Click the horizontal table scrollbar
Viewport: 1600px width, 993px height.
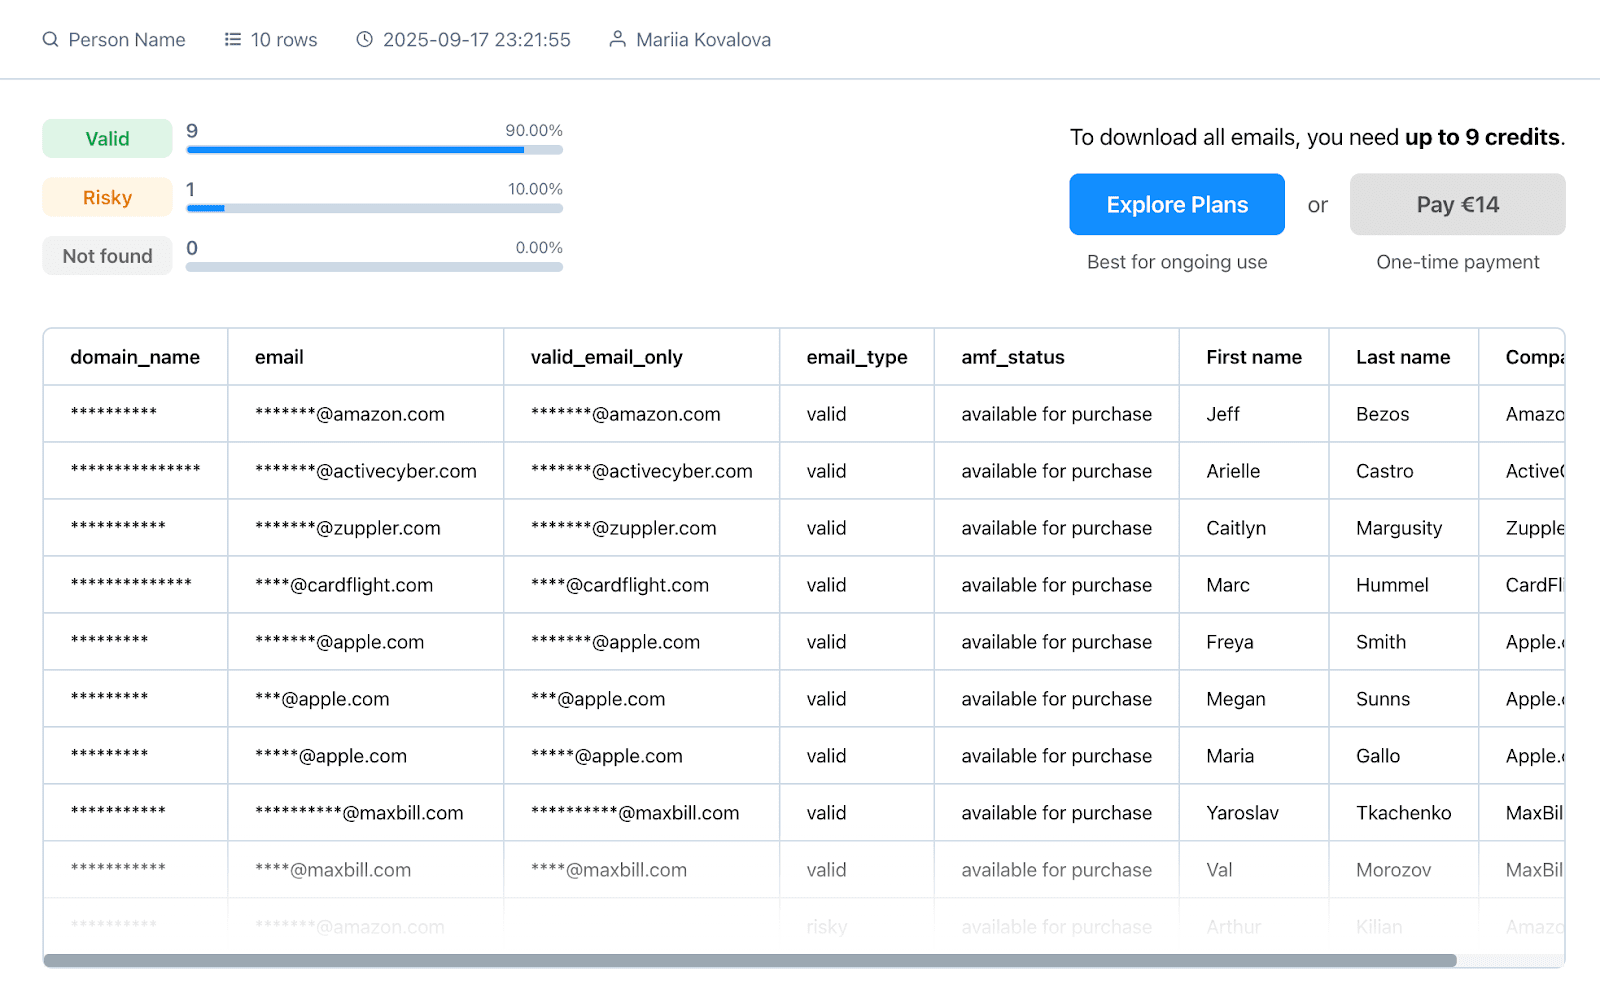coord(750,961)
